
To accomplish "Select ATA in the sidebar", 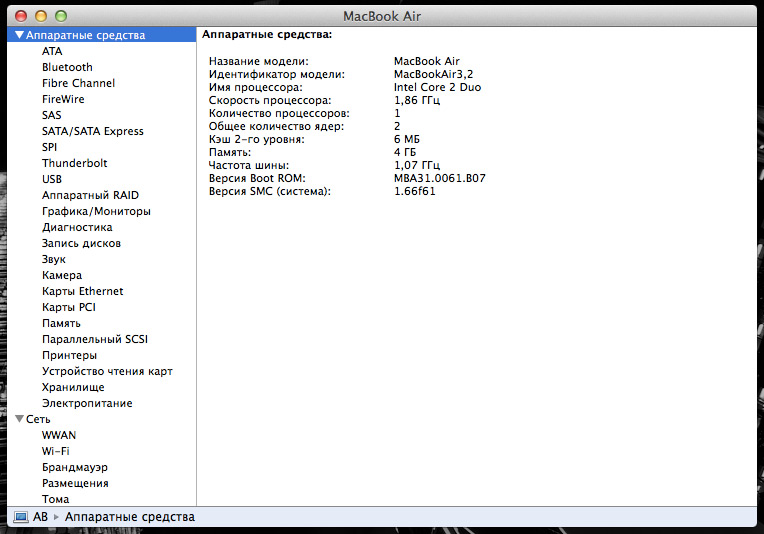I will pos(52,51).
